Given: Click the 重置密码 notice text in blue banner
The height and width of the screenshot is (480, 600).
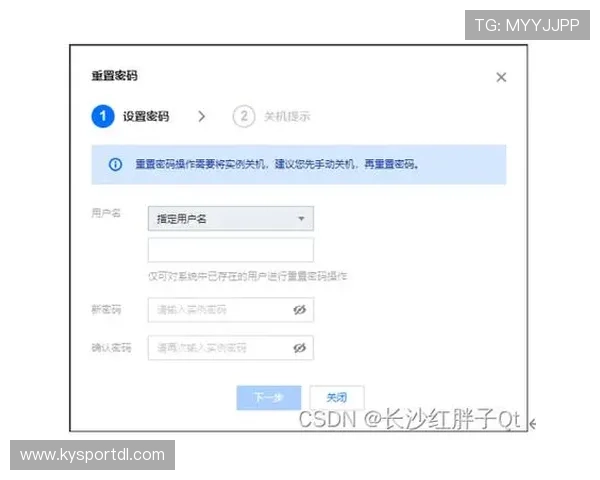Looking at the screenshot, I should (x=277, y=164).
